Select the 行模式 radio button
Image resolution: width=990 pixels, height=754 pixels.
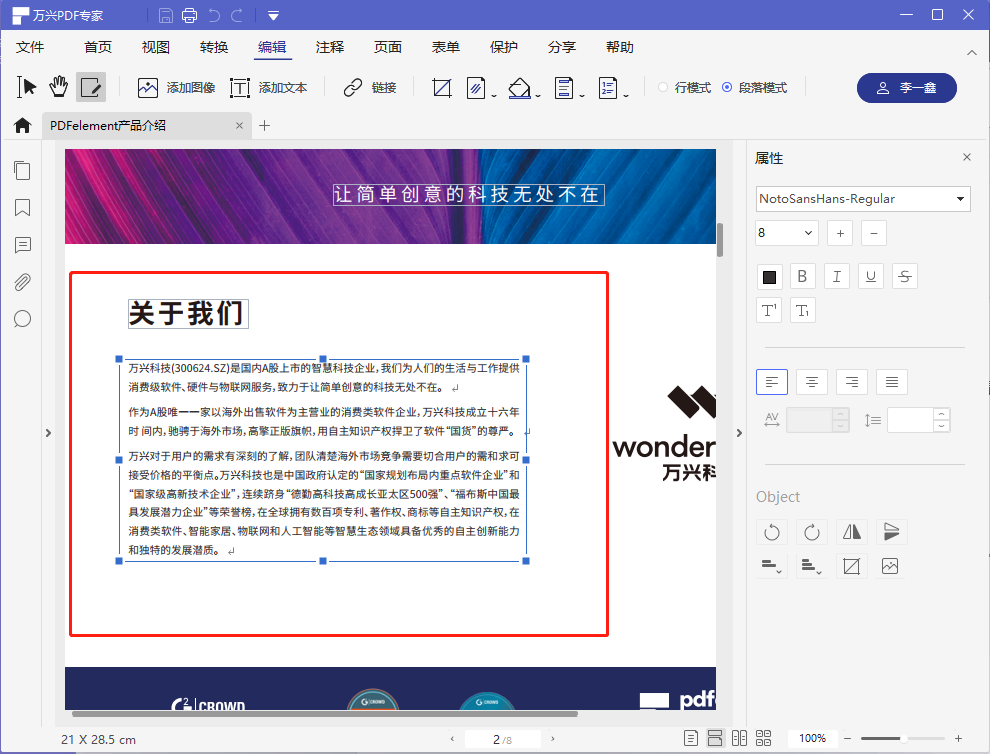click(x=663, y=87)
